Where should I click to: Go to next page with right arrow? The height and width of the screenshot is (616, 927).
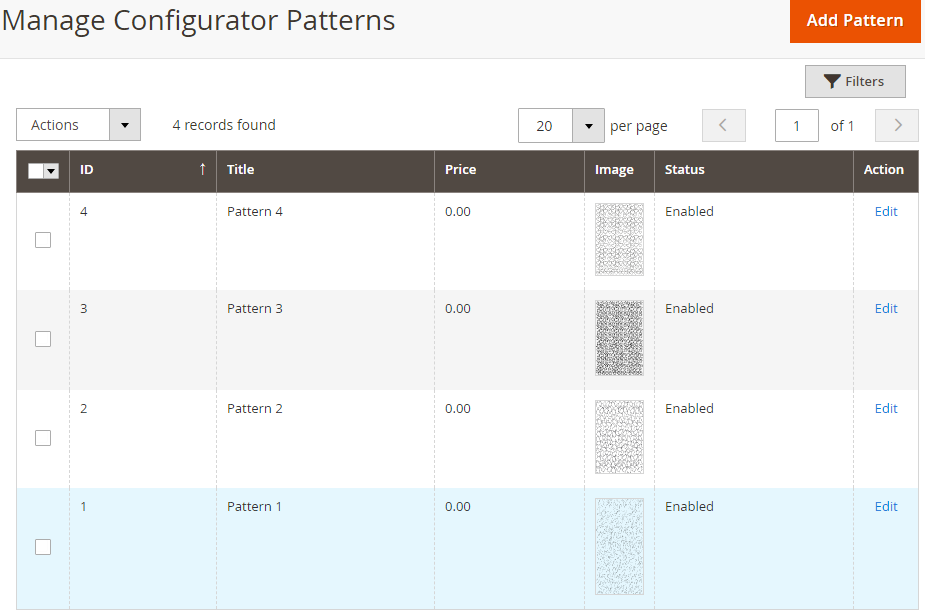896,125
